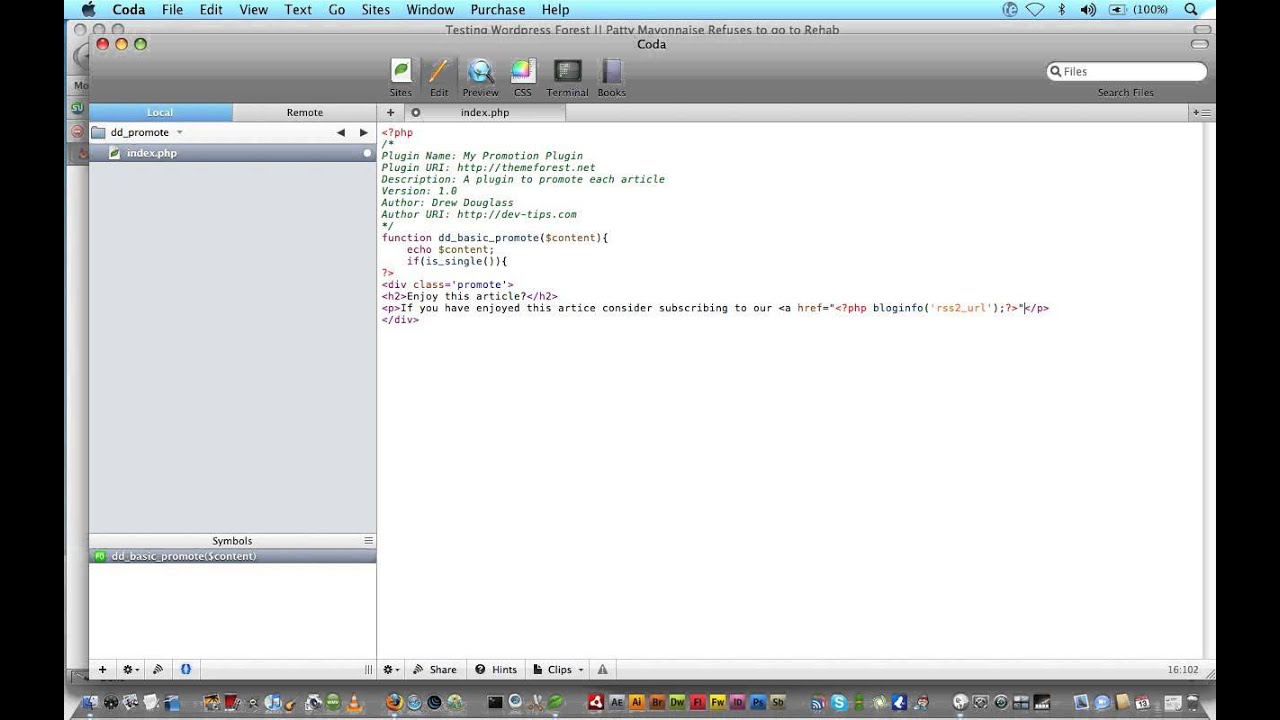1280x720 pixels.
Task: Open VLC cone icon in Dock
Action: [353, 702]
